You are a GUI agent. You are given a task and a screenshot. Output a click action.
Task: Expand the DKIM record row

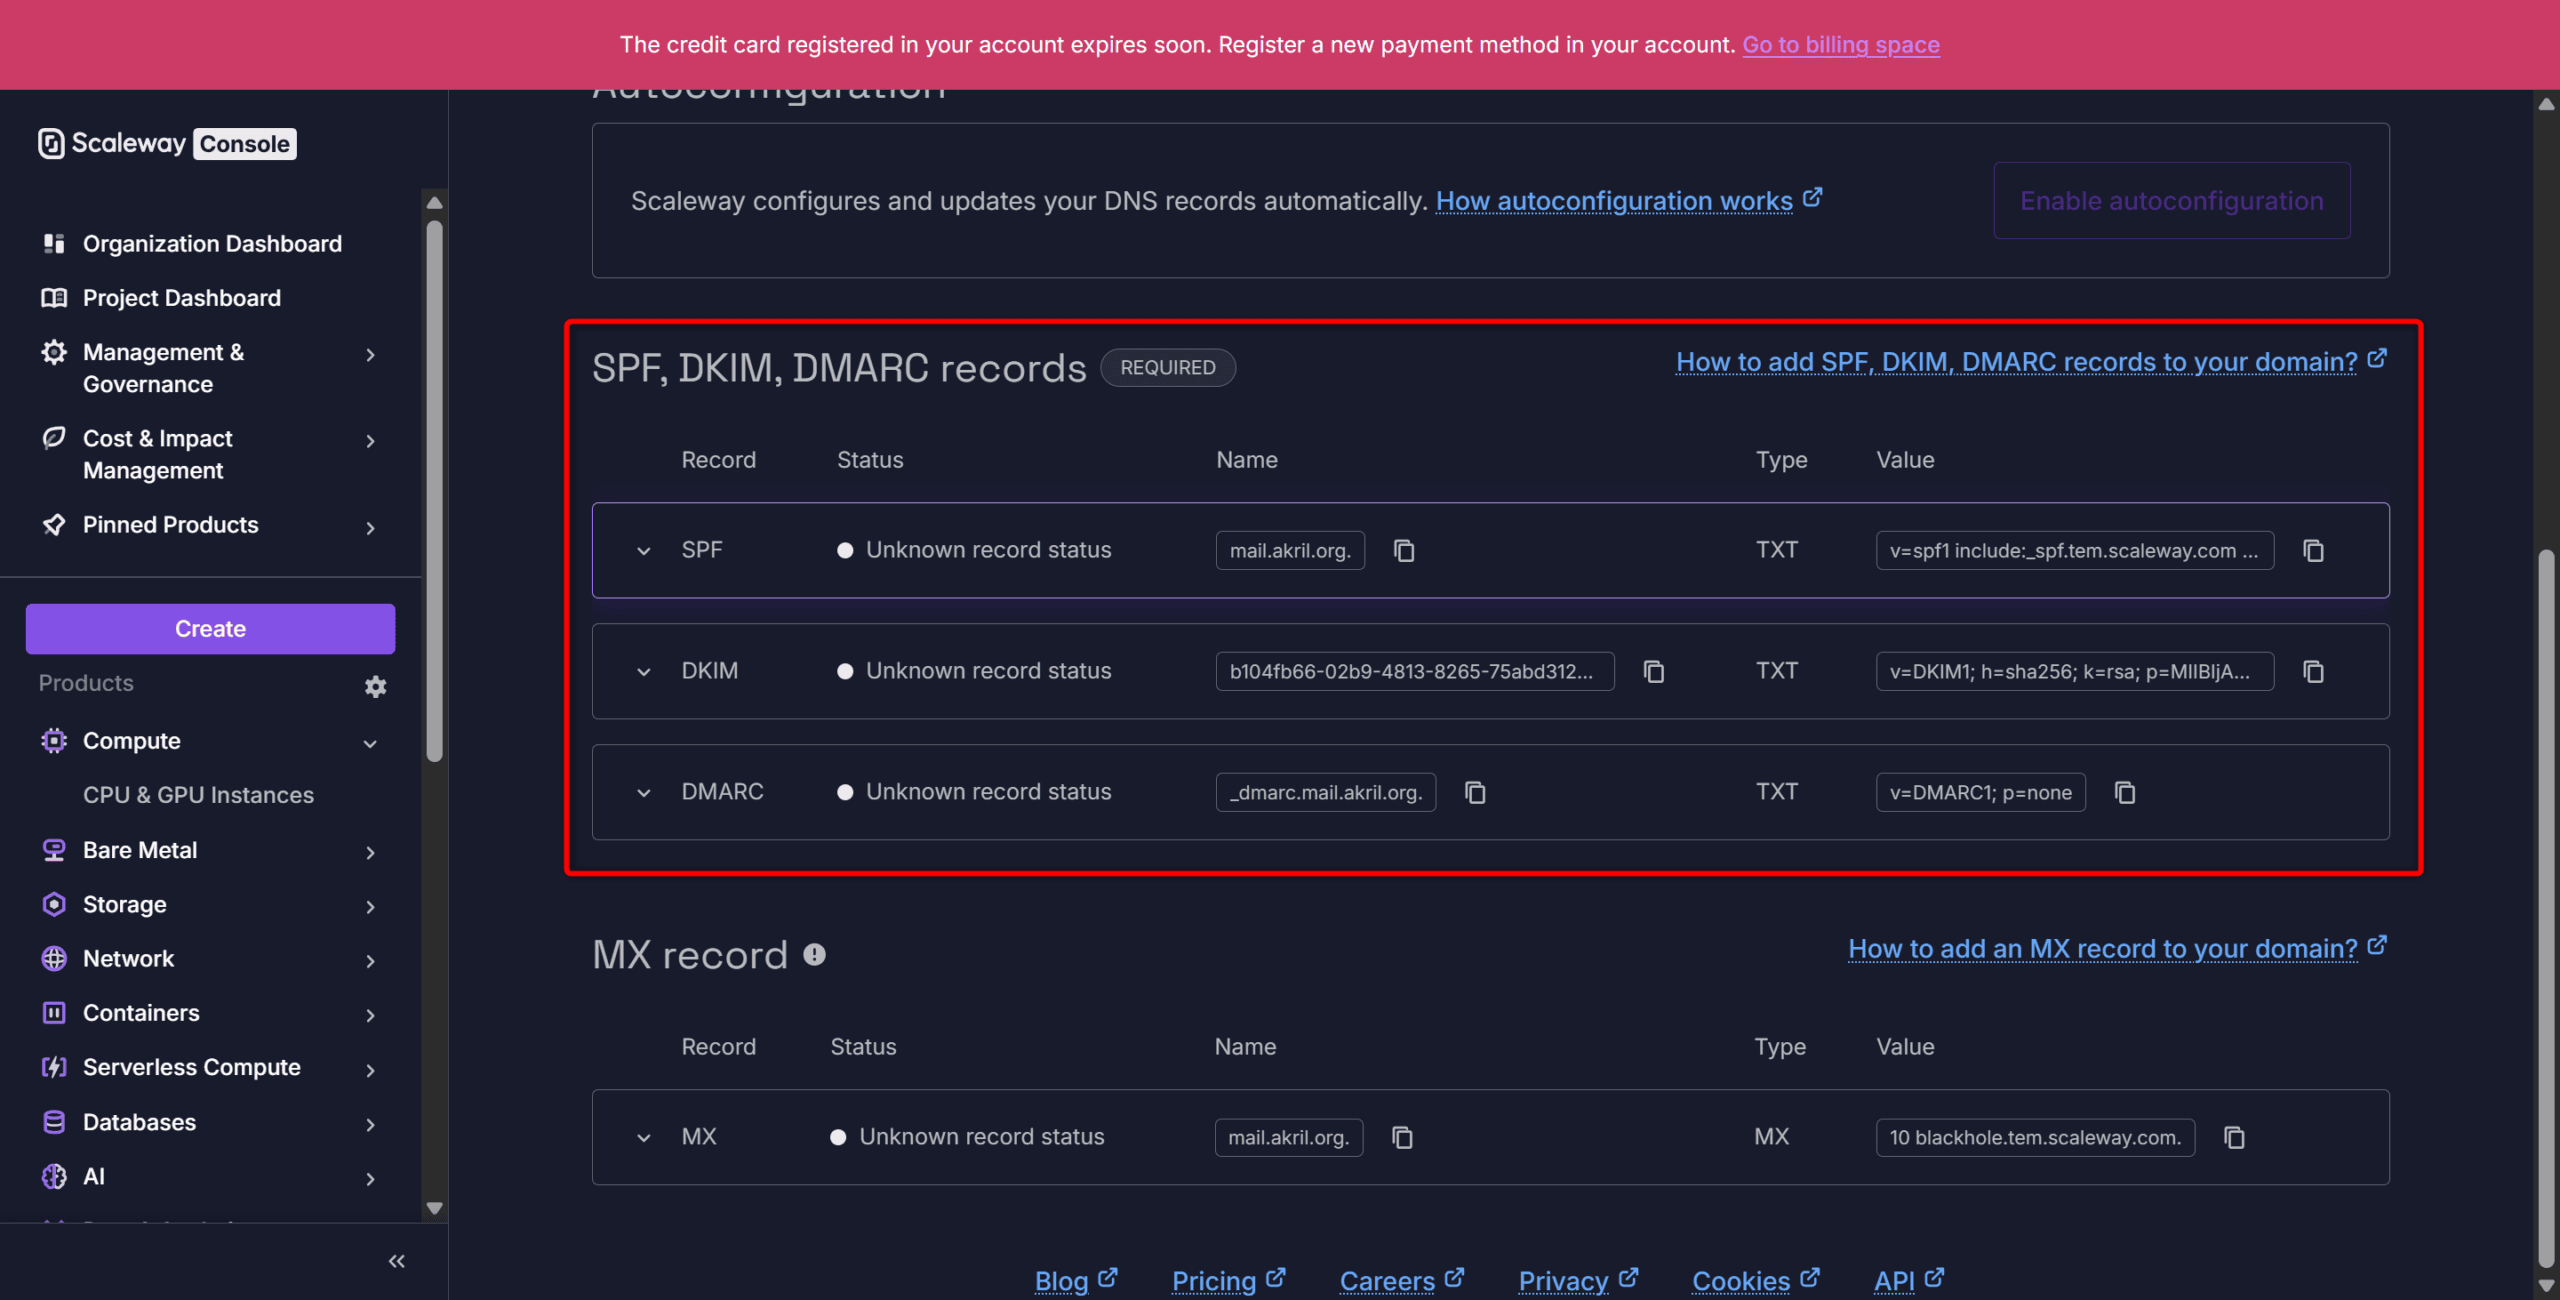(x=644, y=672)
